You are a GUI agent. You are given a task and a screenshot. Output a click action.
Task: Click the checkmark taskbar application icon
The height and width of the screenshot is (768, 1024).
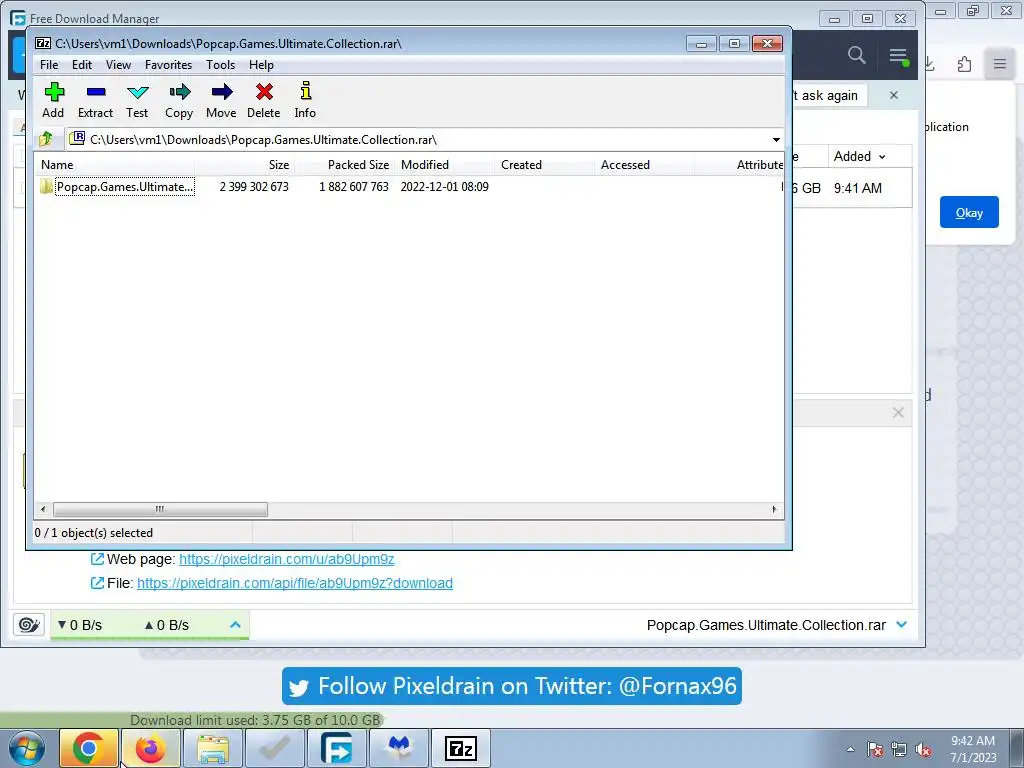point(275,748)
